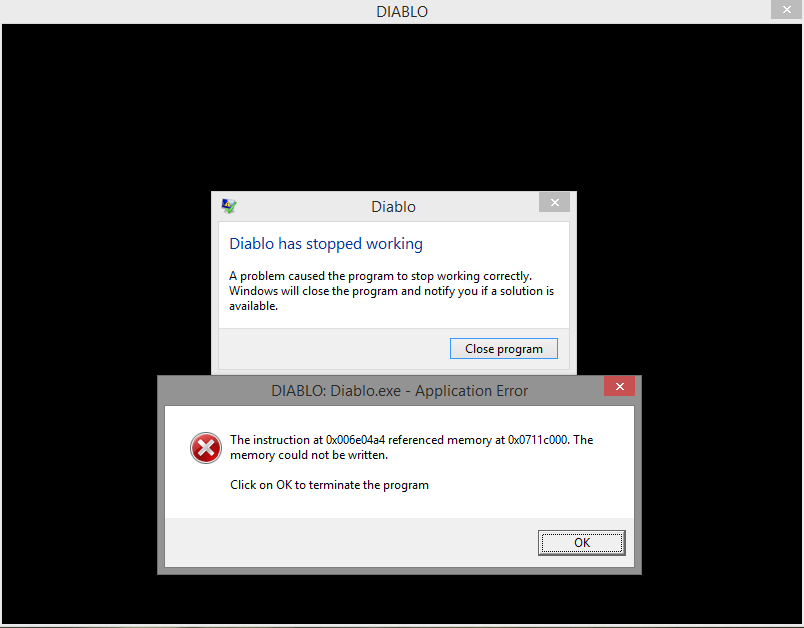Screen dimensions: 804x628
Task: Close the Application Error dialog via red X
Action: [x=619, y=387]
